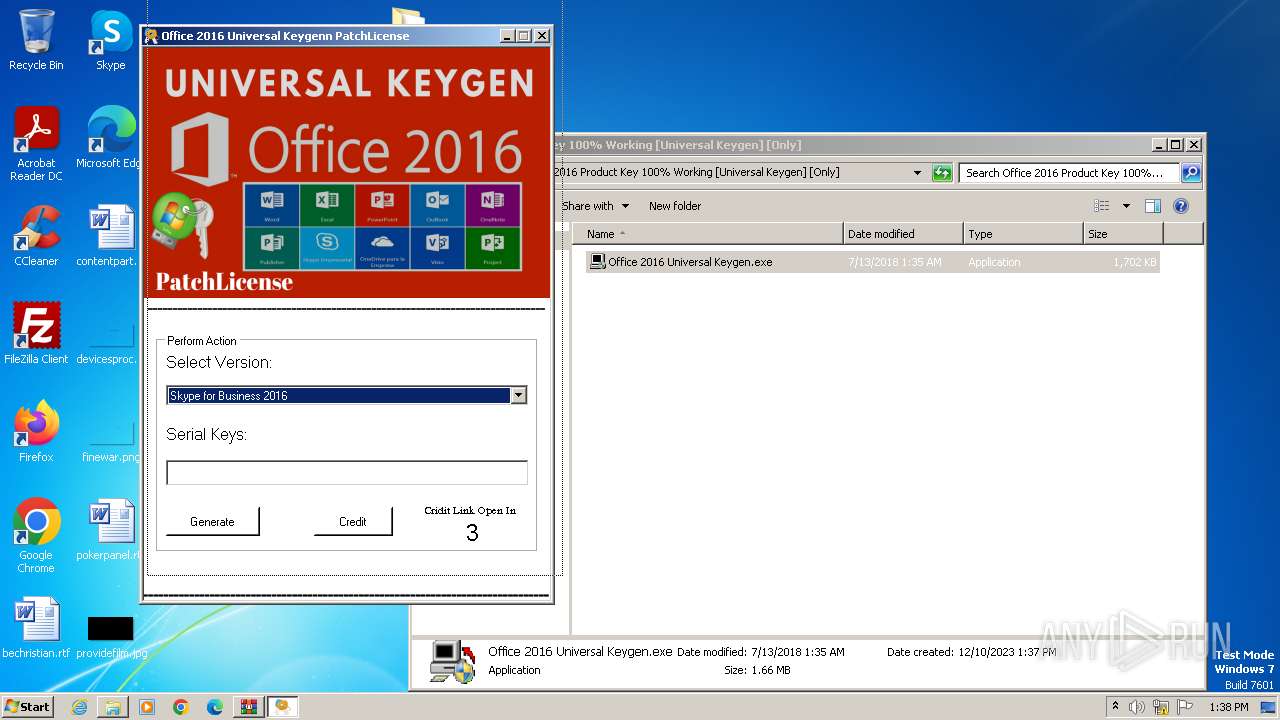The image size is (1280, 720).
Task: Click the Serial Keys text field
Action: coord(346,473)
